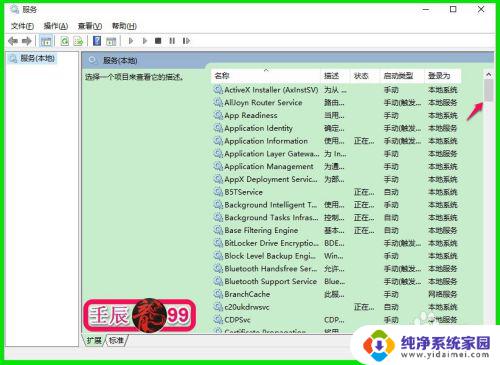The image size is (500, 365).
Task: Click the Restart Service icon
Action: tap(186, 41)
